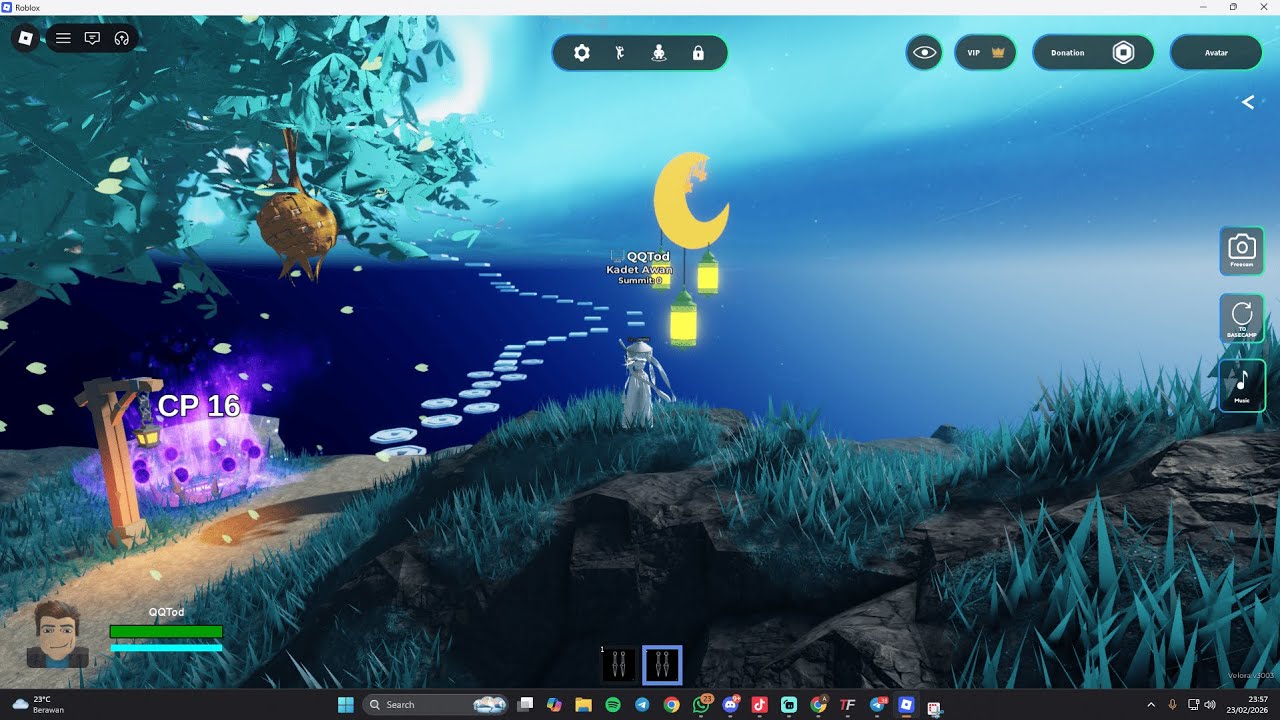1280x720 pixels.
Task: Open File Explorer from the taskbar
Action: [583, 705]
